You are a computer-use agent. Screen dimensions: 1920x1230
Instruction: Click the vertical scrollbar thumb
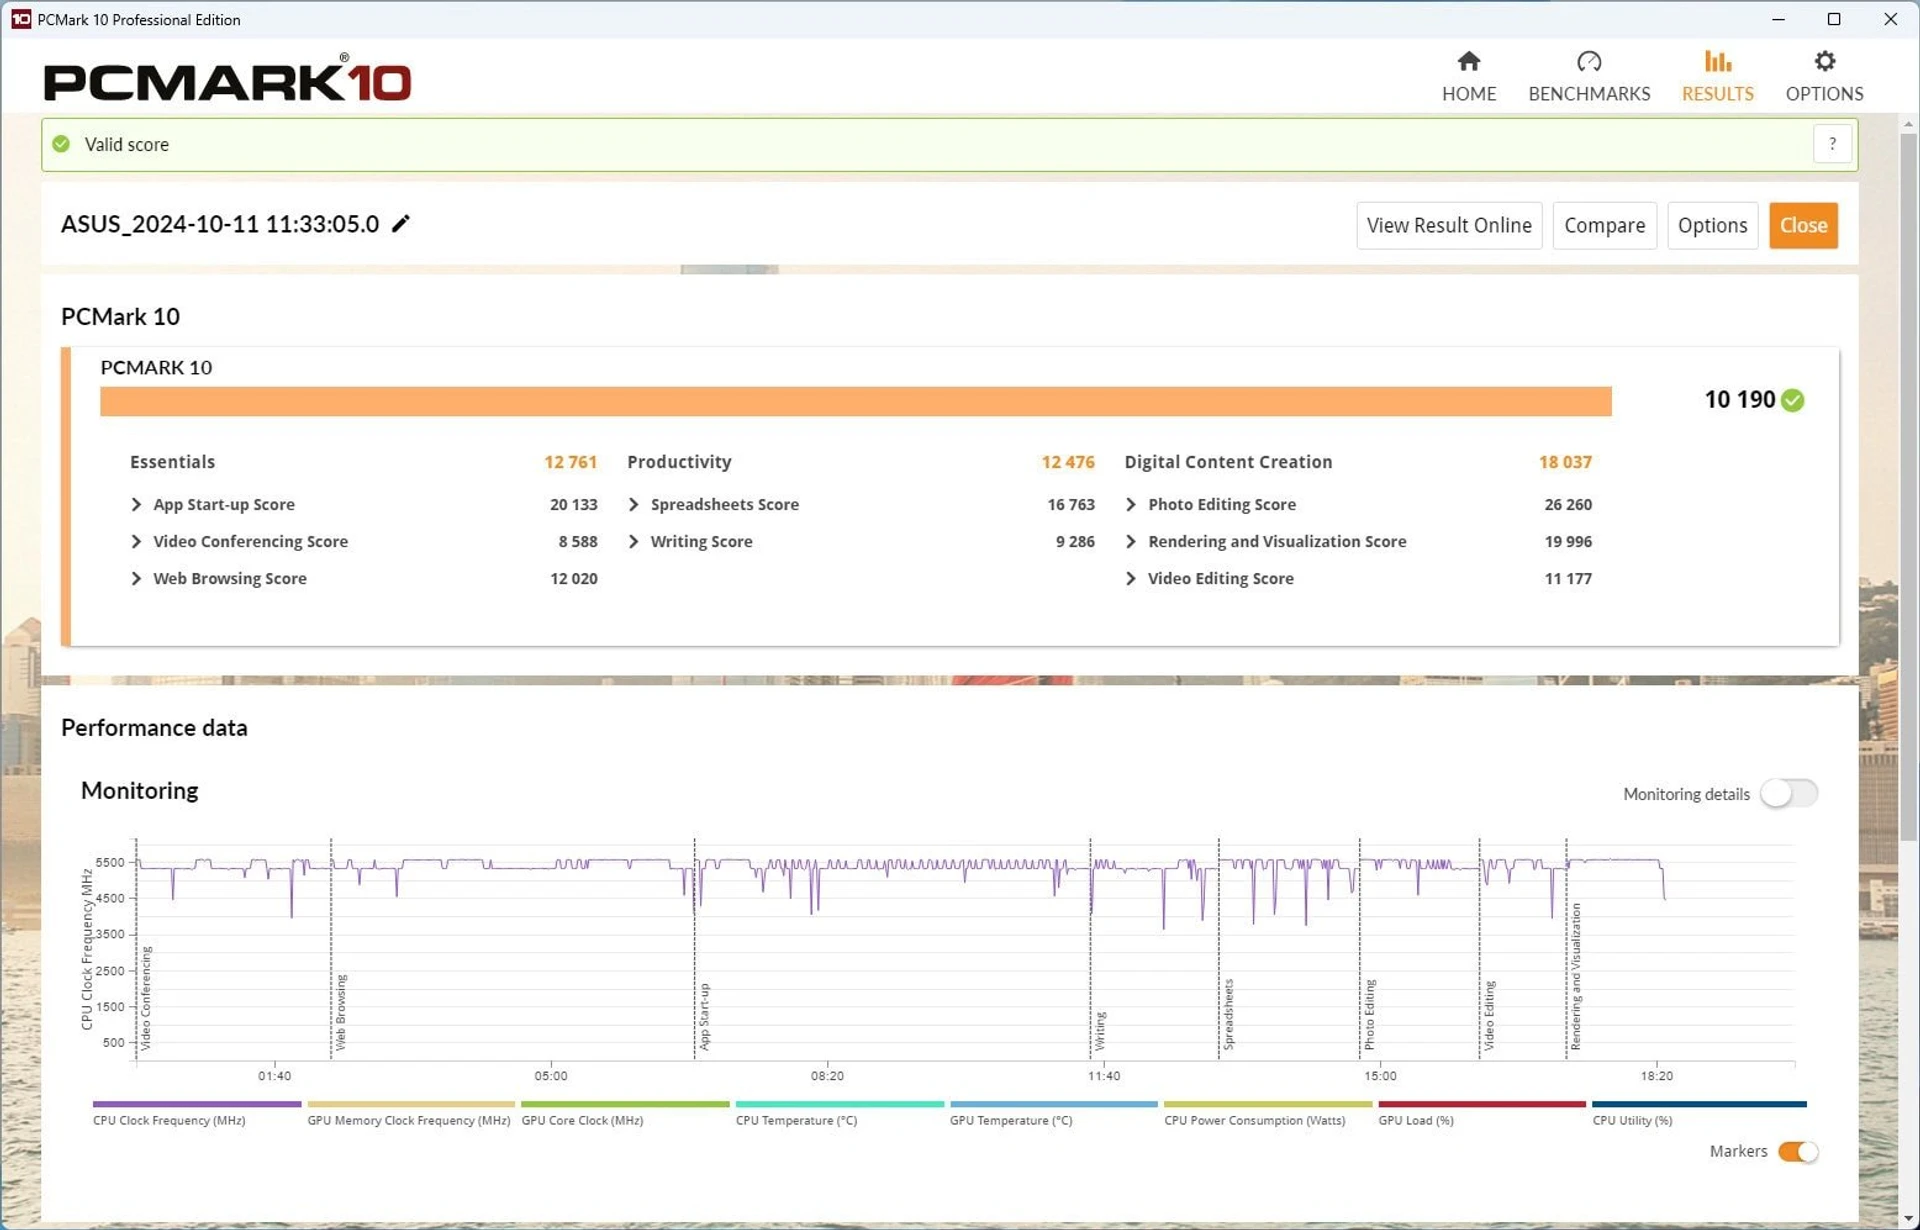(x=1908, y=487)
